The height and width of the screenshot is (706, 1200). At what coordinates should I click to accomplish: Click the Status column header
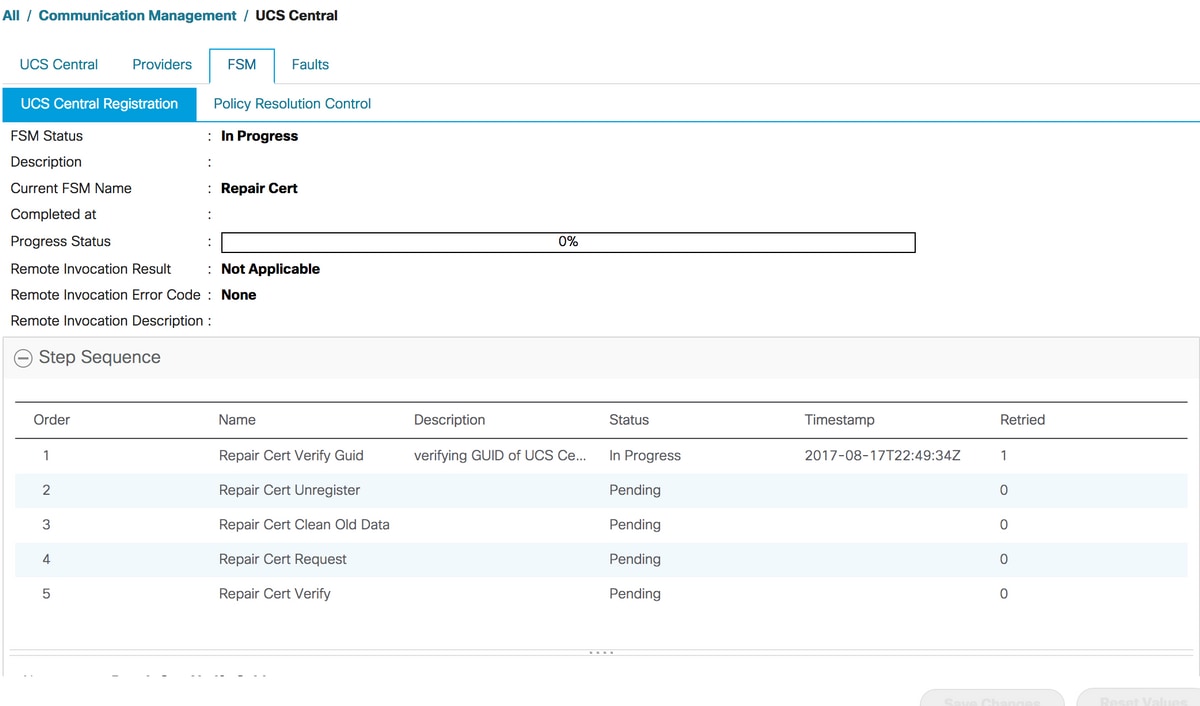628,420
